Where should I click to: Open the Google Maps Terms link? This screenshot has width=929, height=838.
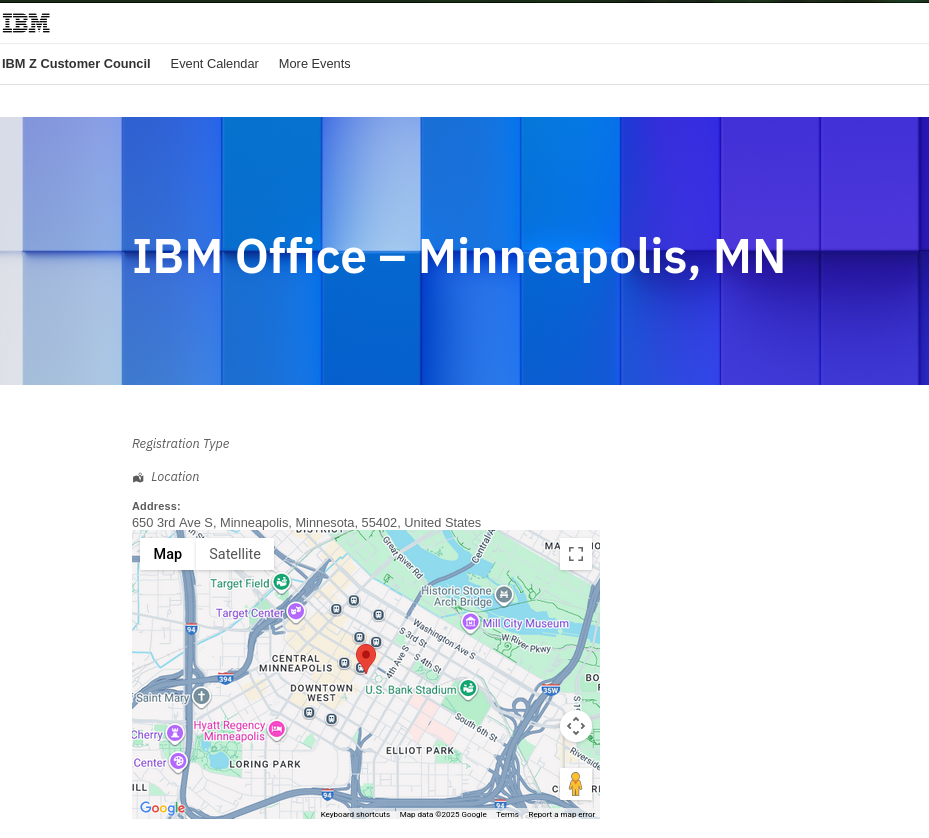click(507, 814)
